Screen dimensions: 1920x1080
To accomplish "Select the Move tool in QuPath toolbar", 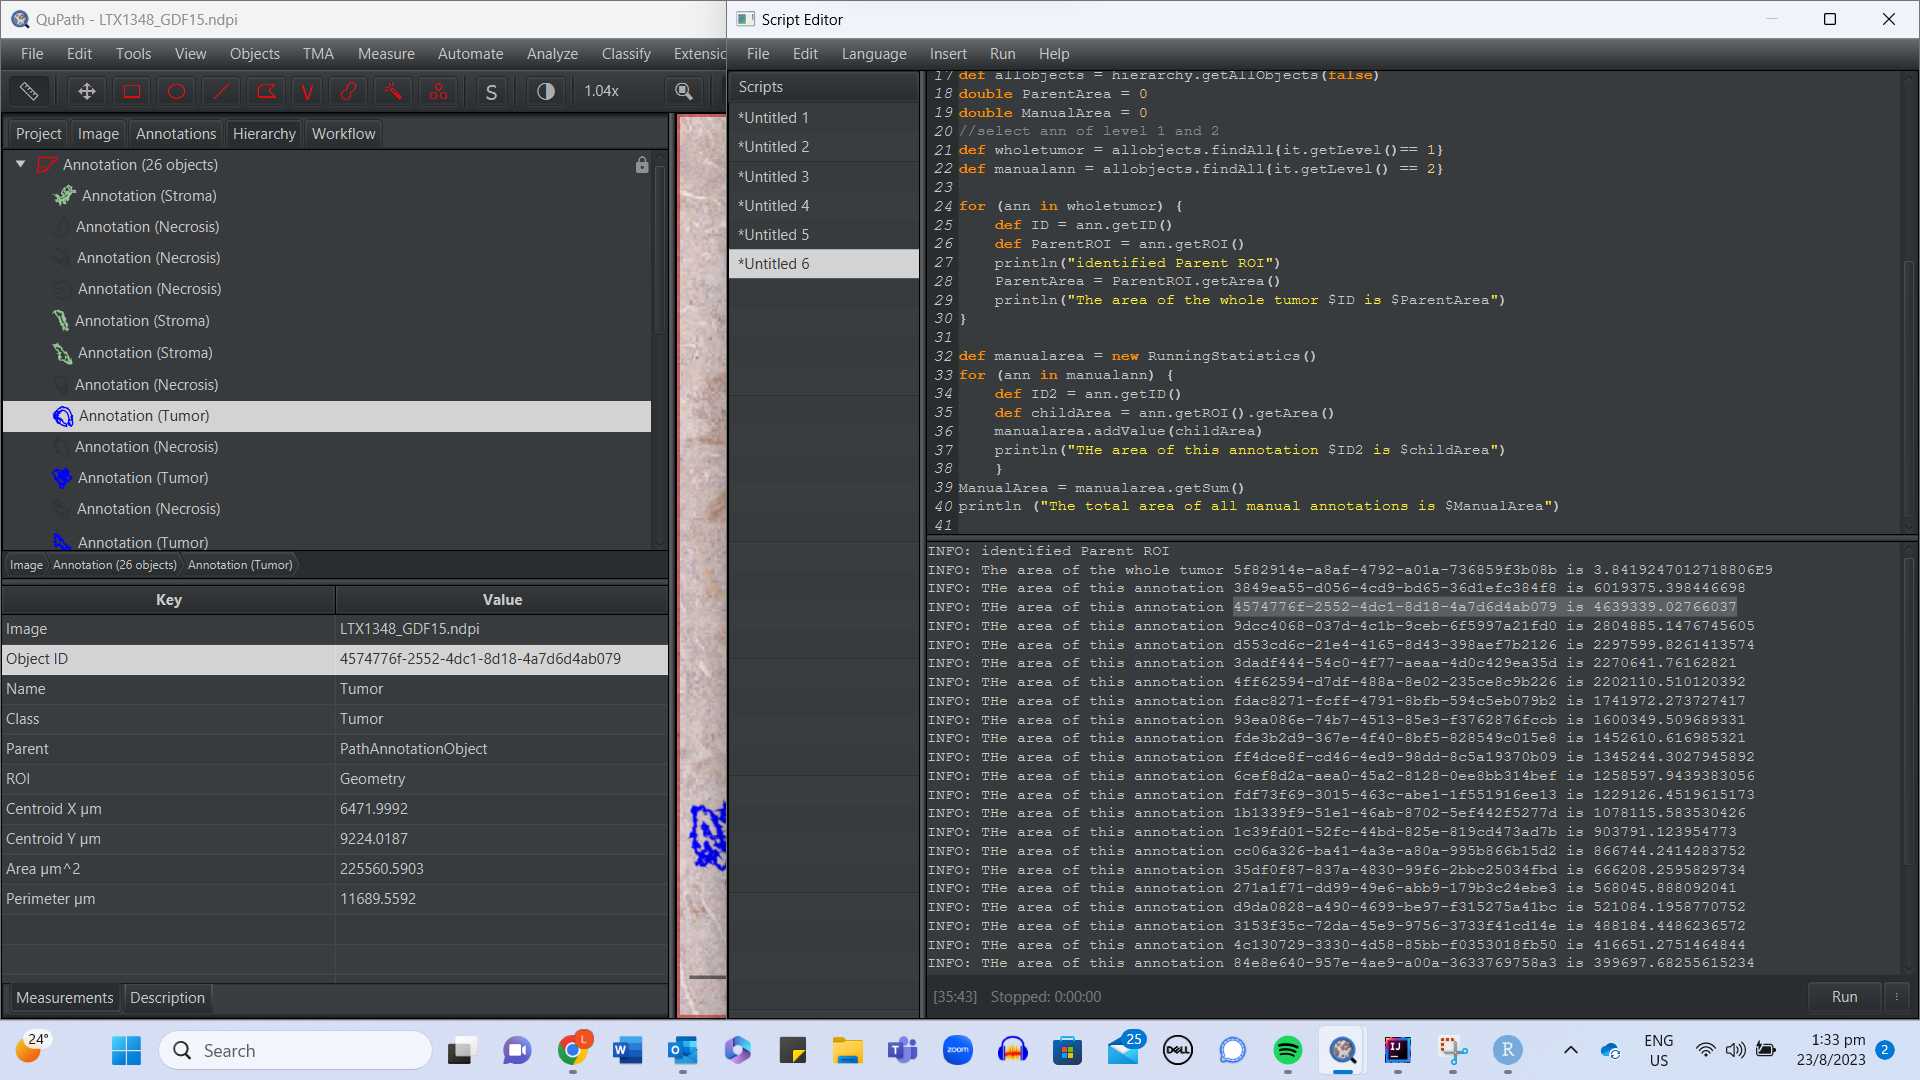I will (x=86, y=91).
